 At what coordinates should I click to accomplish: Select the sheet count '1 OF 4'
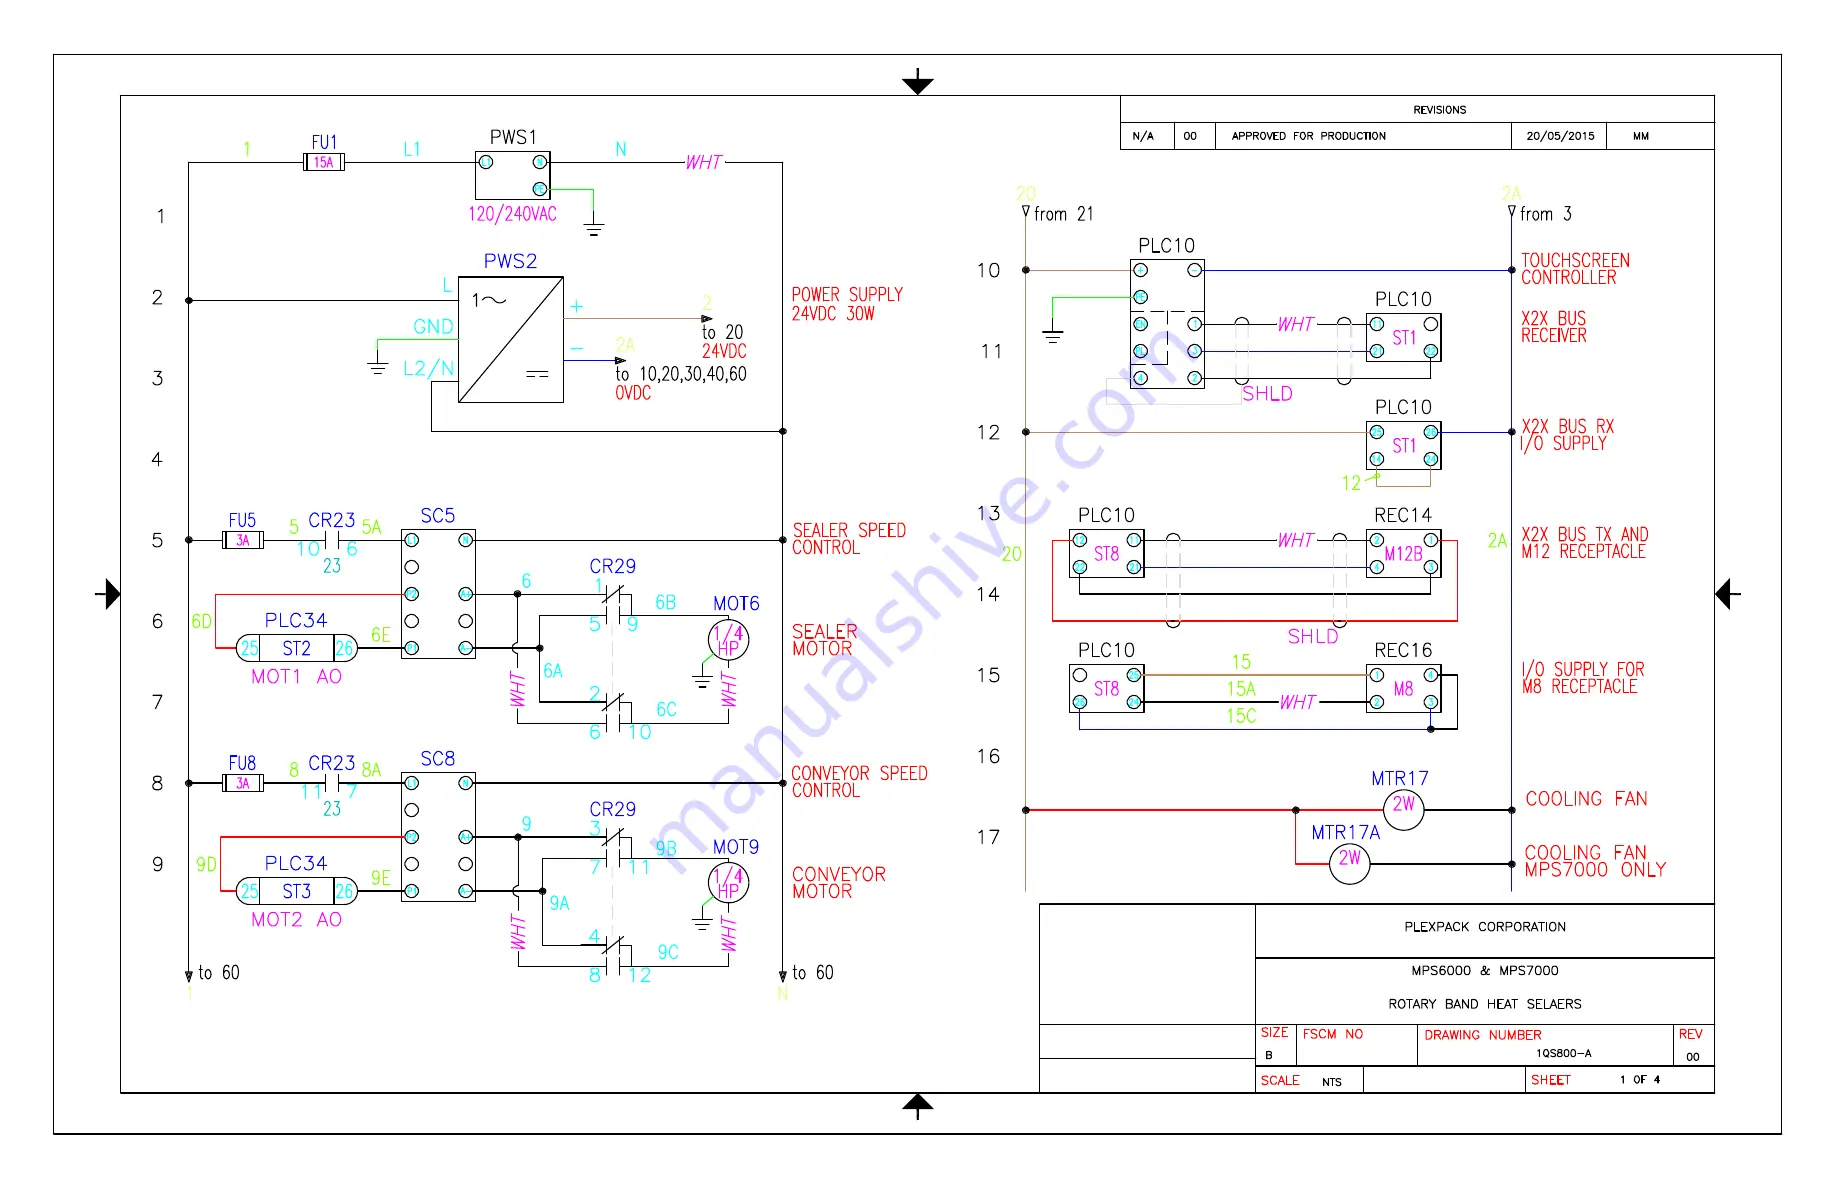click(1640, 1080)
